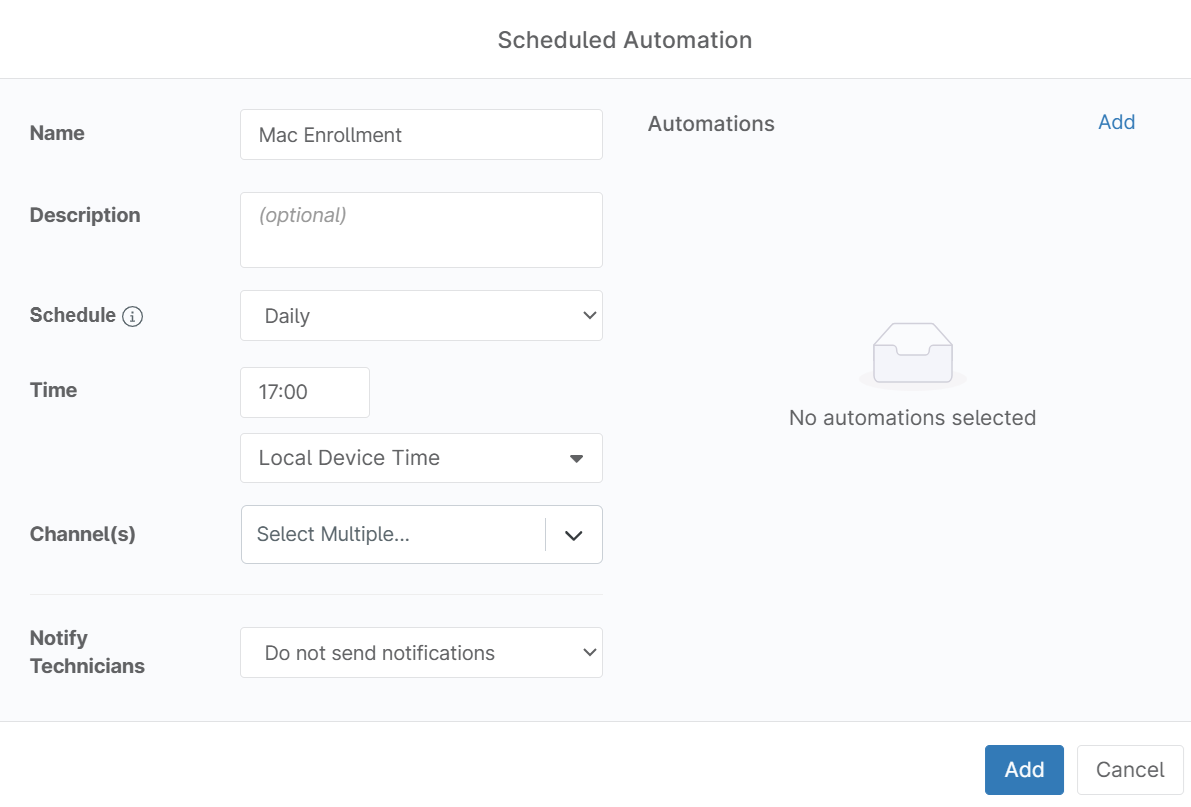Screen dimensions: 1191x807
Task: Click the caret arrow beside Local Device Time
Action: tap(577, 458)
